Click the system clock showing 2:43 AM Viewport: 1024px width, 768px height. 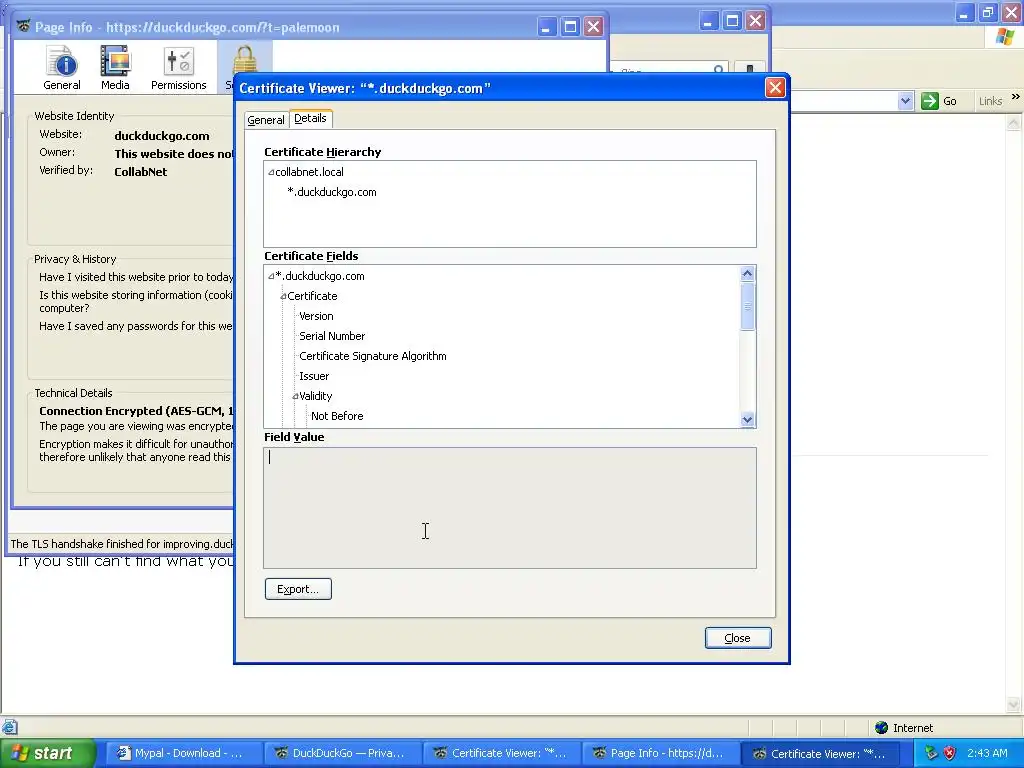click(x=987, y=753)
